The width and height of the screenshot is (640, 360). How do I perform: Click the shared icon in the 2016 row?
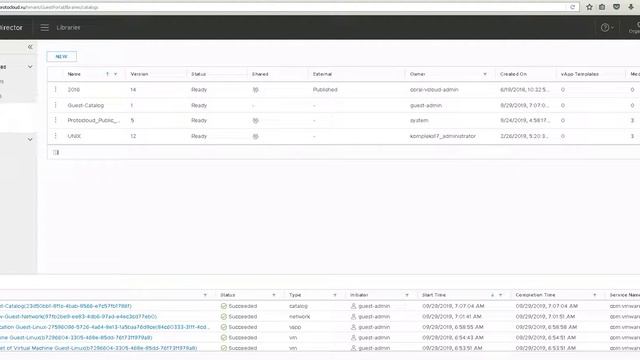tap(256, 90)
